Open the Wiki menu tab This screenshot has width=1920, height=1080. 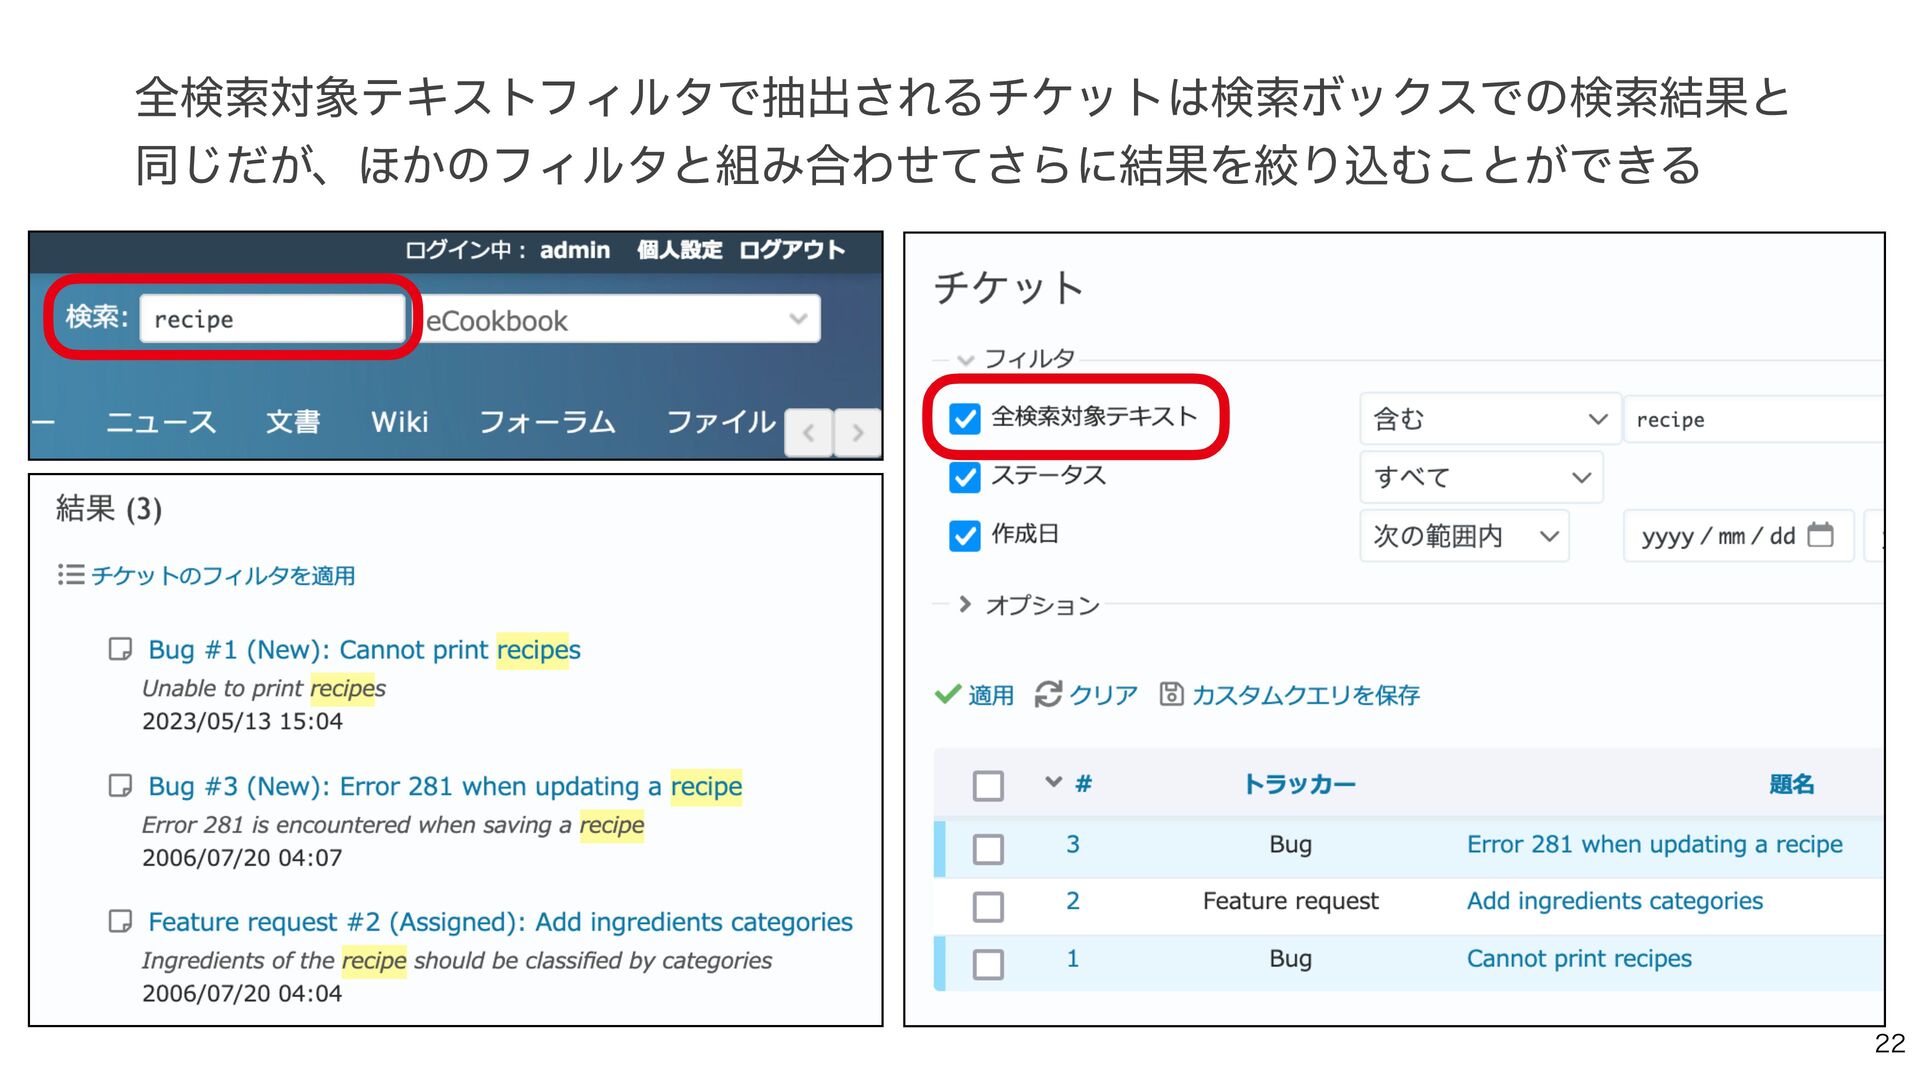click(x=399, y=422)
